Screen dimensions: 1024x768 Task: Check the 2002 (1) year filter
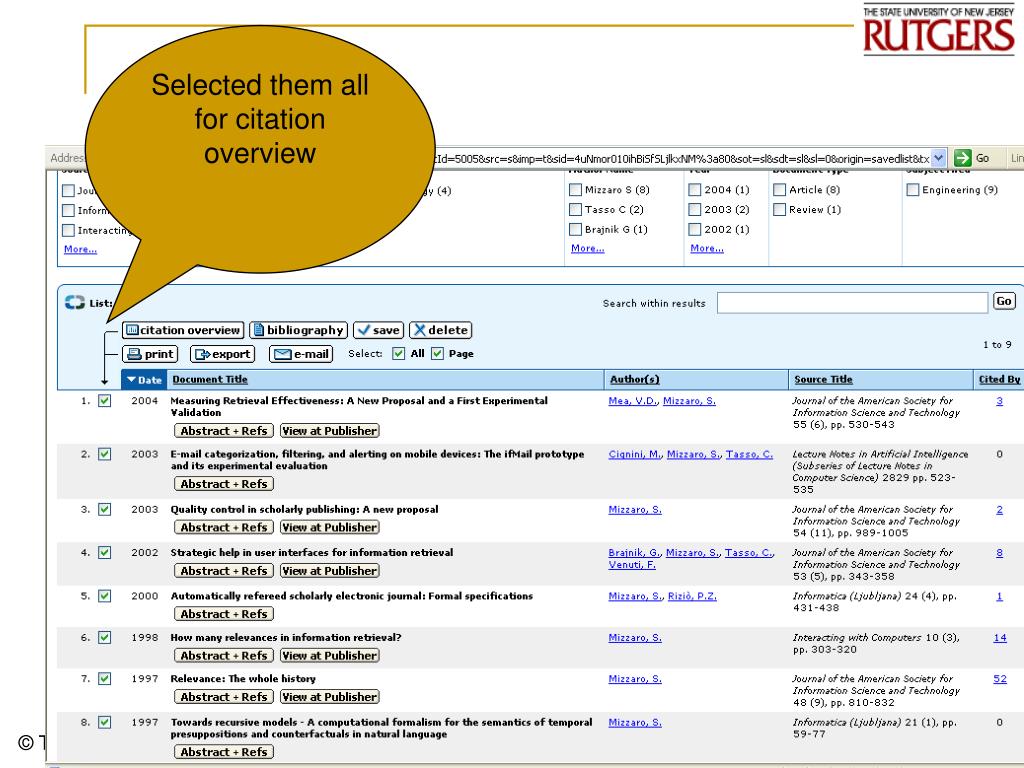pos(695,229)
